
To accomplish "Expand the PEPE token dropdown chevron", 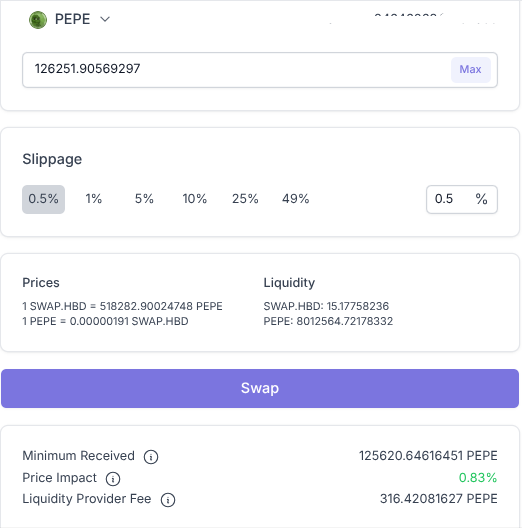I will (x=105, y=19).
